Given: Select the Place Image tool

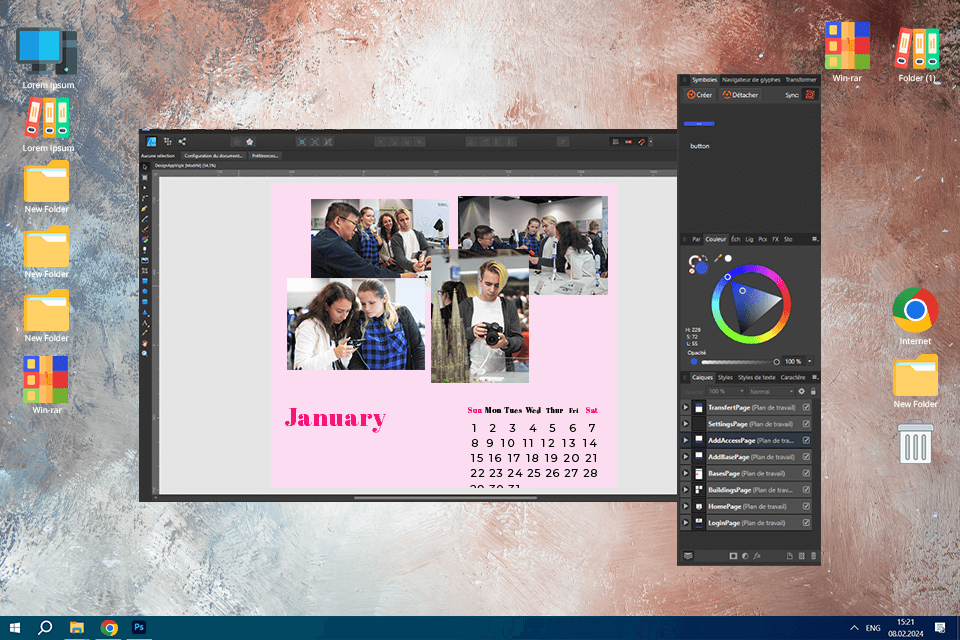Looking at the screenshot, I should (146, 260).
